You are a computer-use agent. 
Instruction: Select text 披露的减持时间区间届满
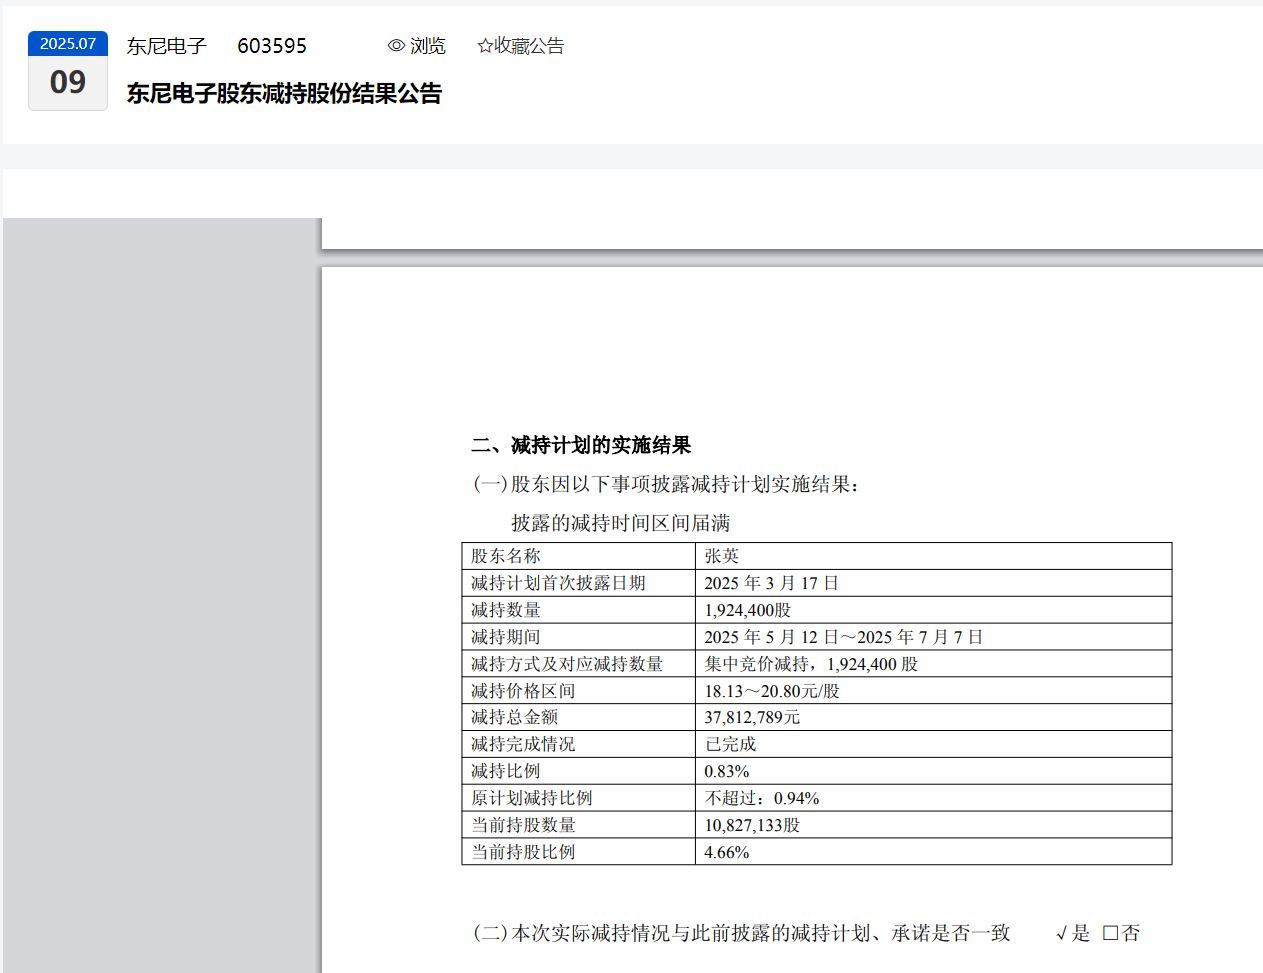(621, 523)
